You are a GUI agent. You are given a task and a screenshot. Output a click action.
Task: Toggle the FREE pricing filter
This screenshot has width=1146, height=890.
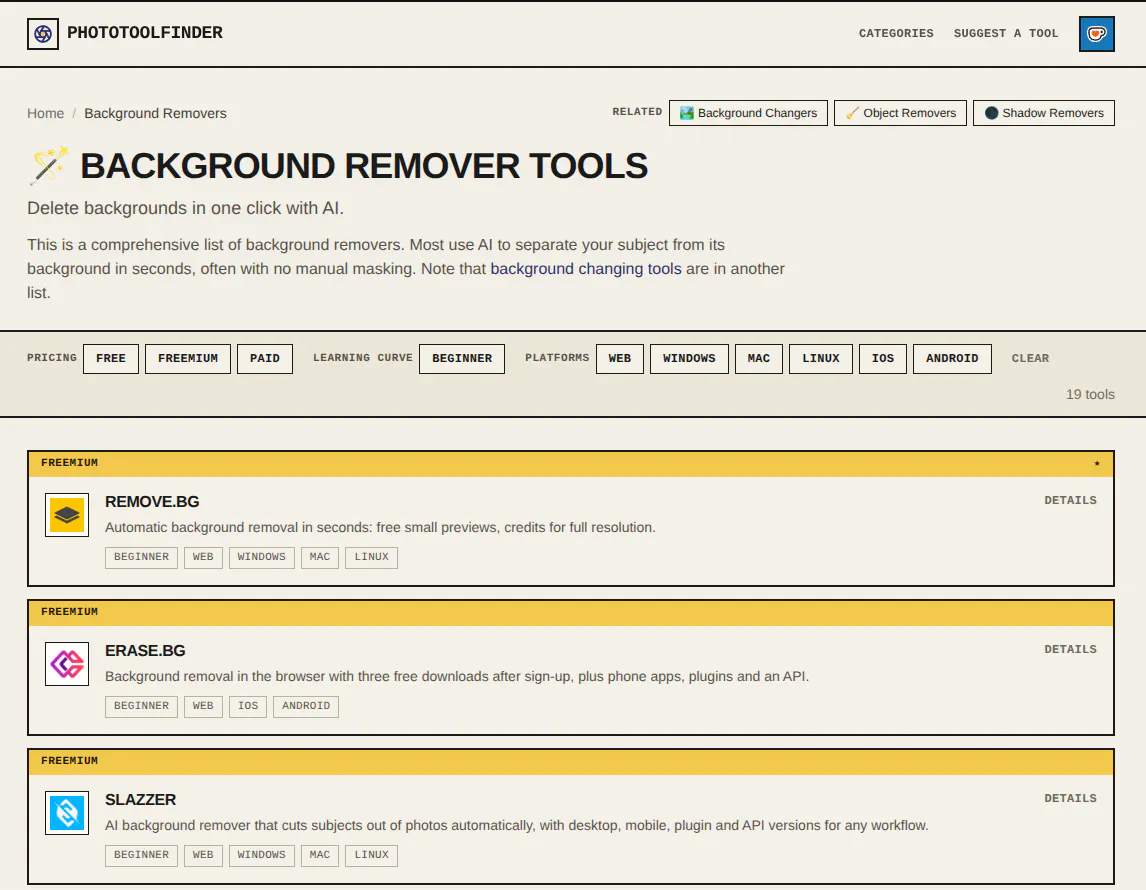pyautogui.click(x=111, y=359)
